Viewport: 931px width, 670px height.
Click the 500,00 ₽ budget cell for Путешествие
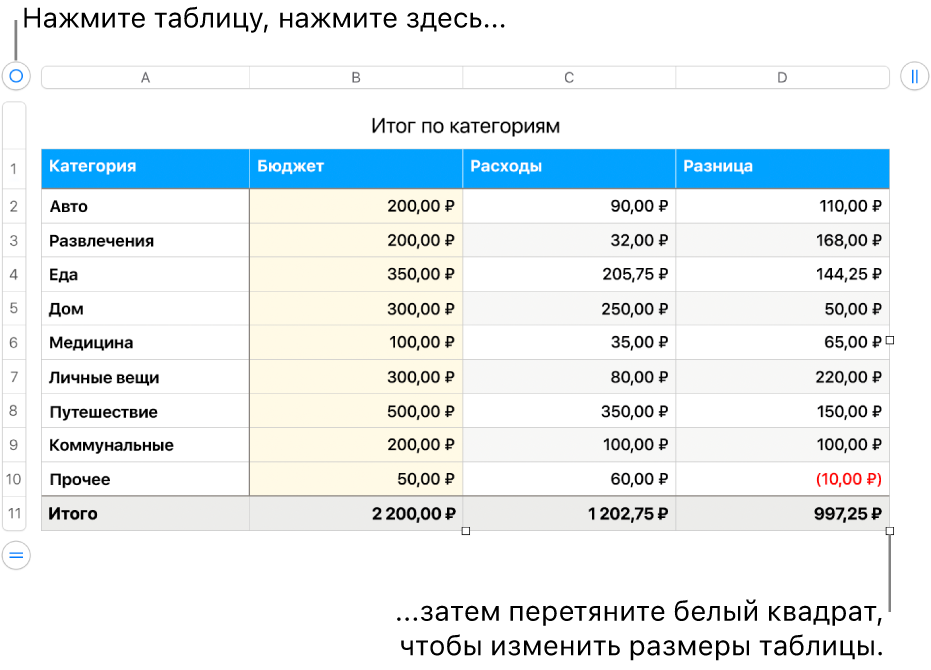[x=356, y=410]
